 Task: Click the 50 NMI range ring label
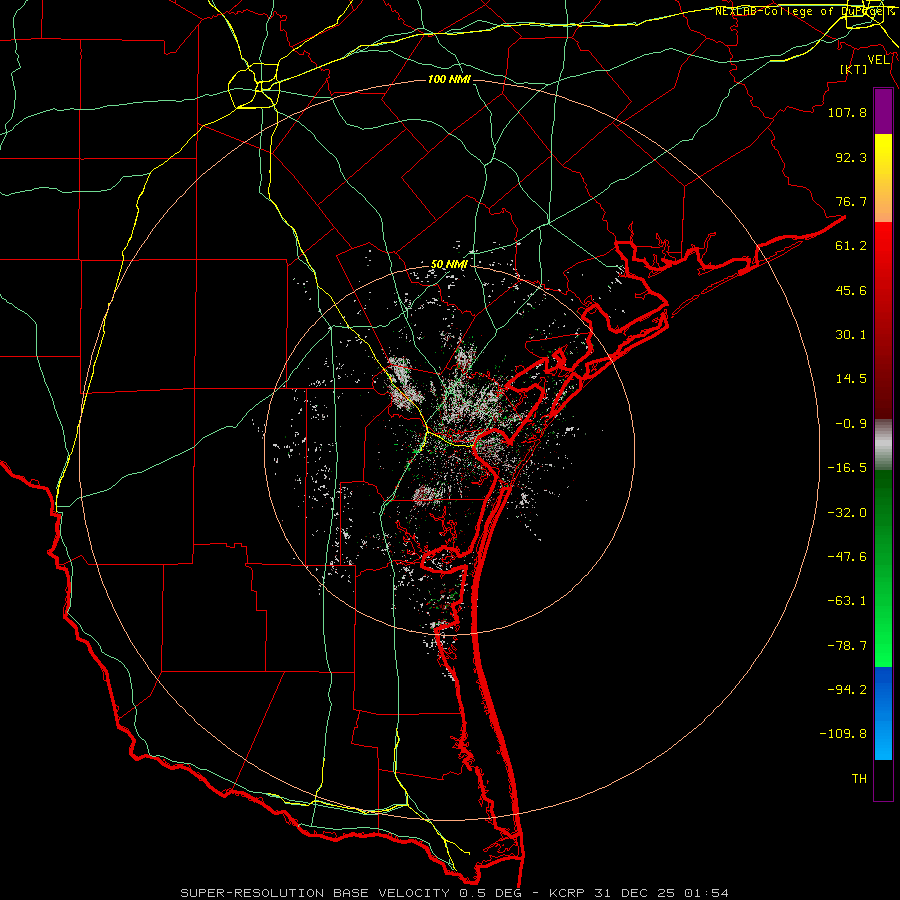click(x=449, y=265)
